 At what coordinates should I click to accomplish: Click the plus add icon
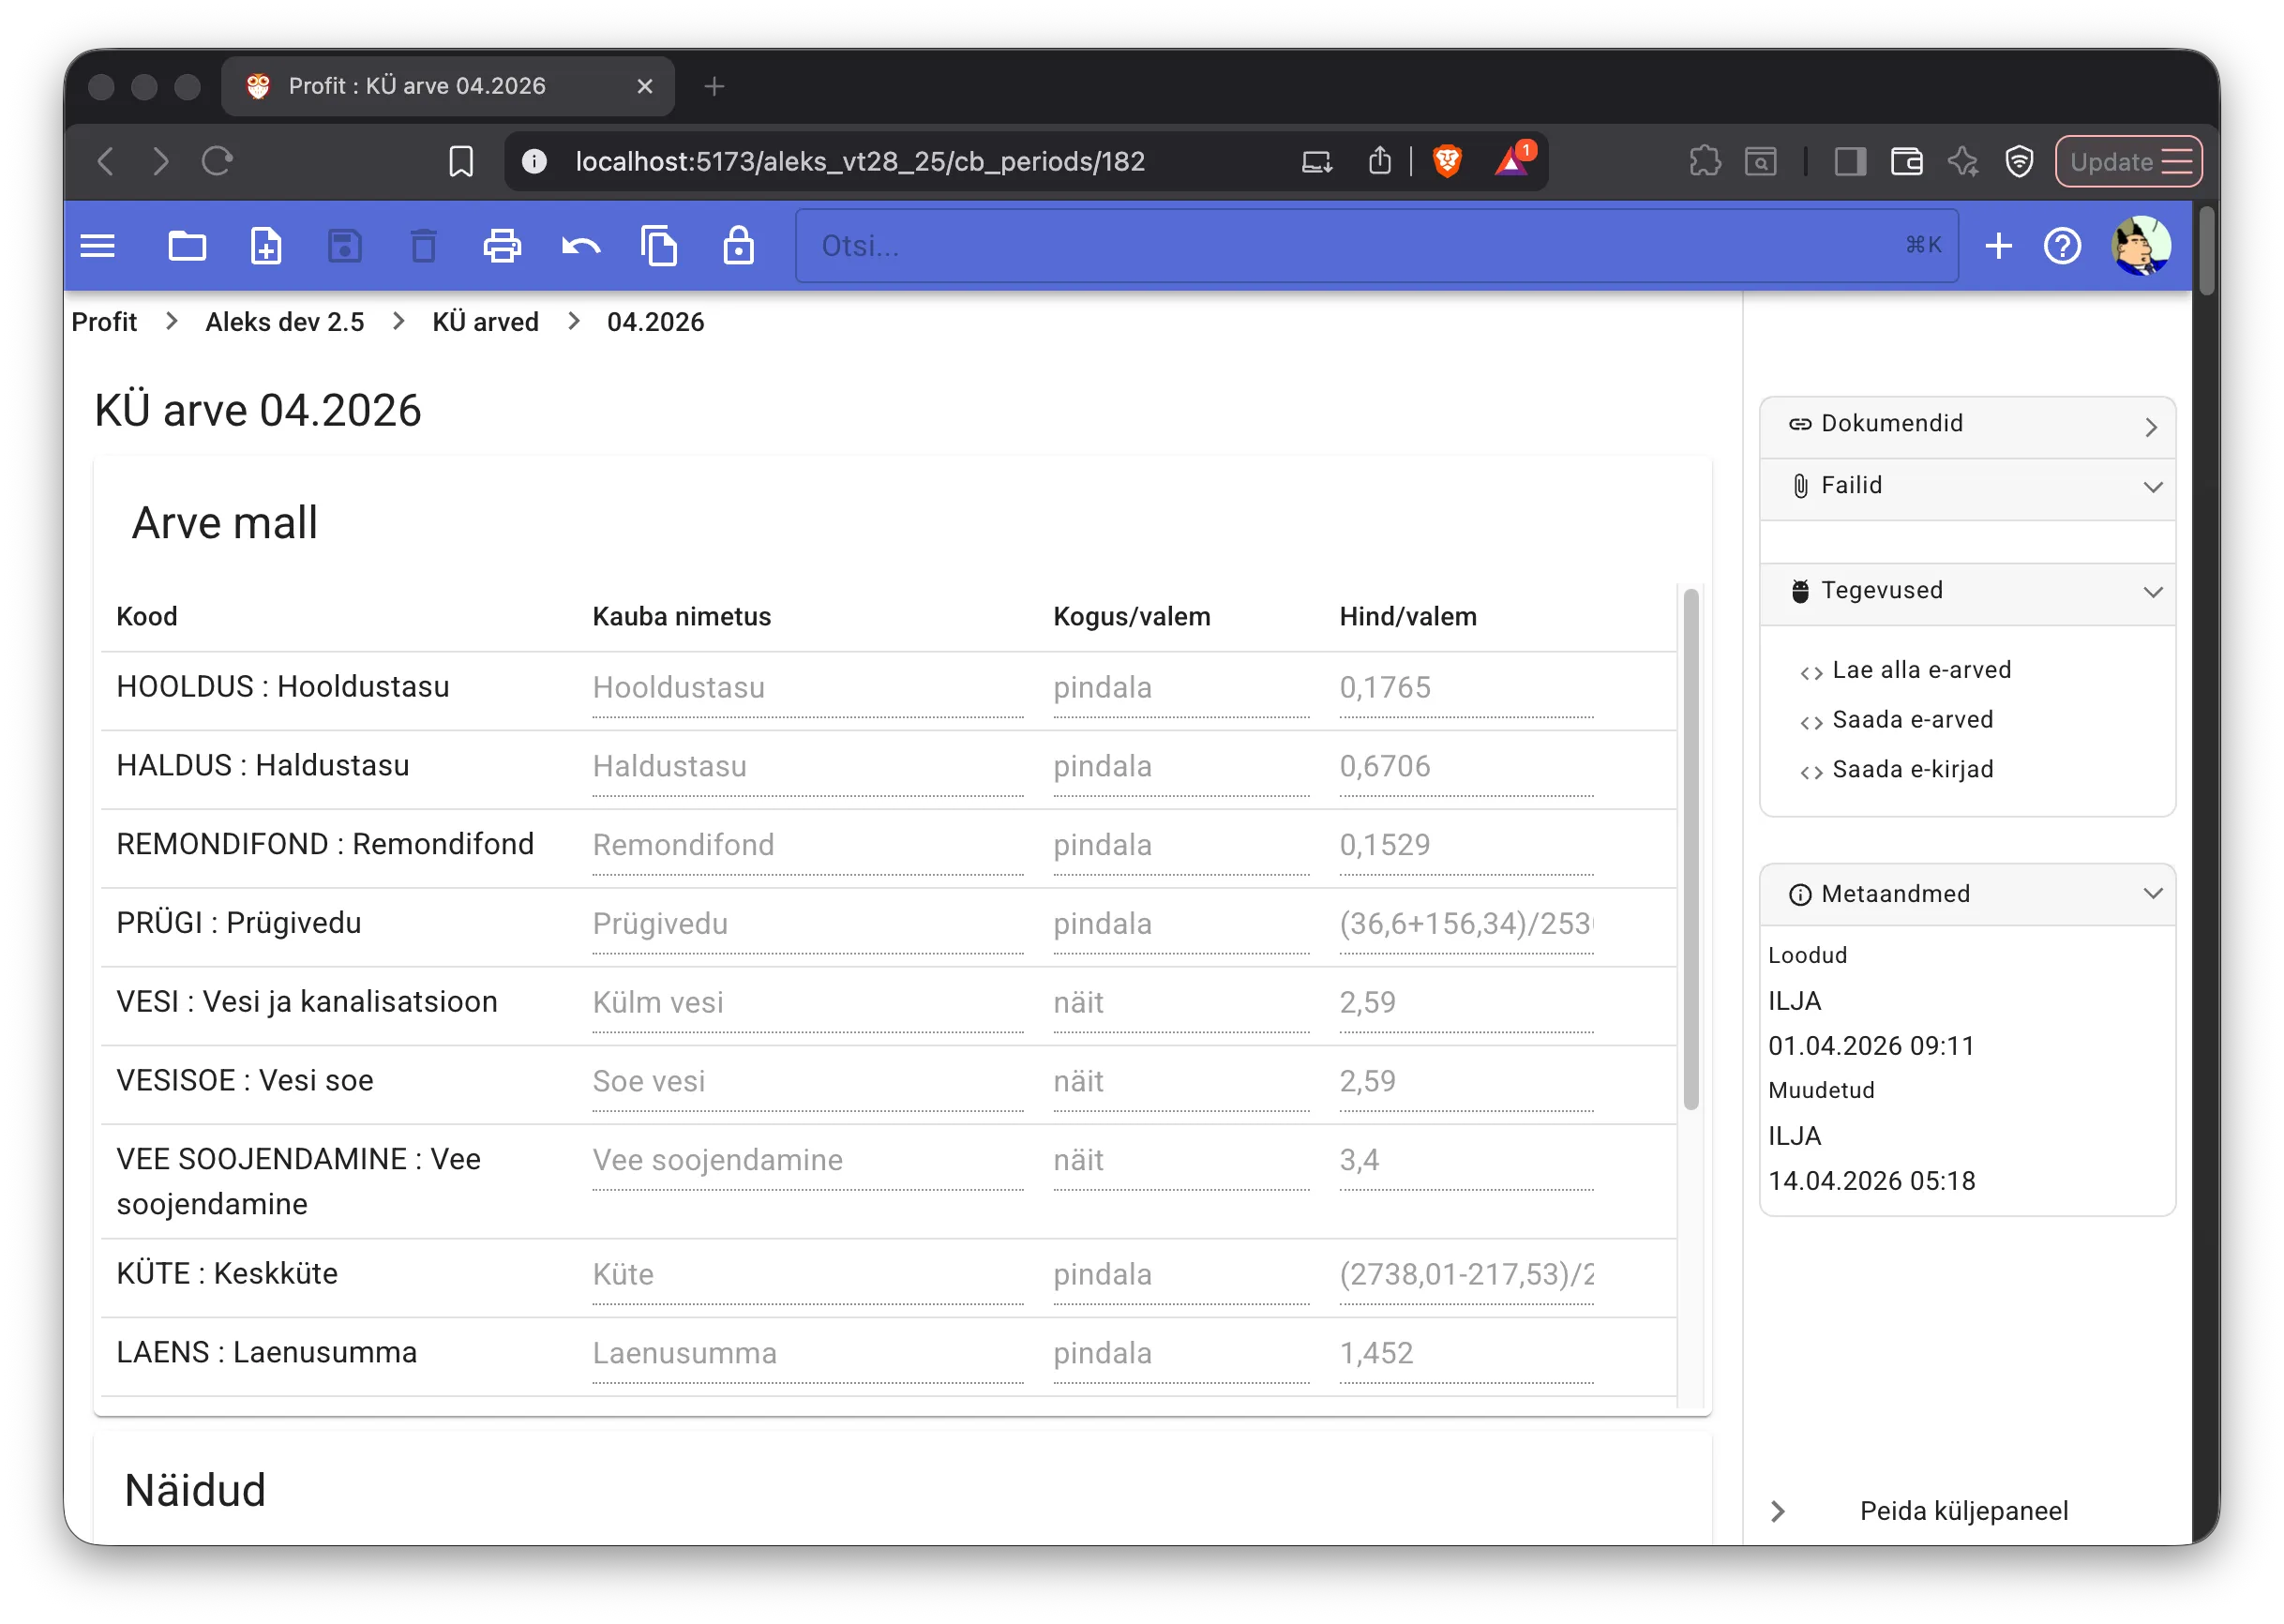1999,246
